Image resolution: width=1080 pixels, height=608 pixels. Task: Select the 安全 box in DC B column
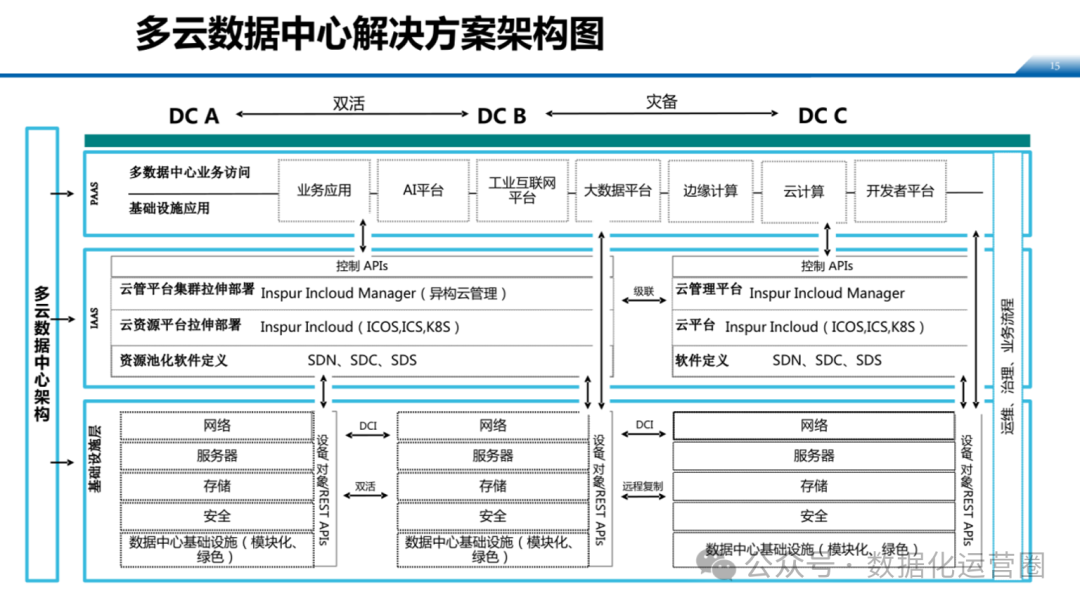[x=493, y=516]
